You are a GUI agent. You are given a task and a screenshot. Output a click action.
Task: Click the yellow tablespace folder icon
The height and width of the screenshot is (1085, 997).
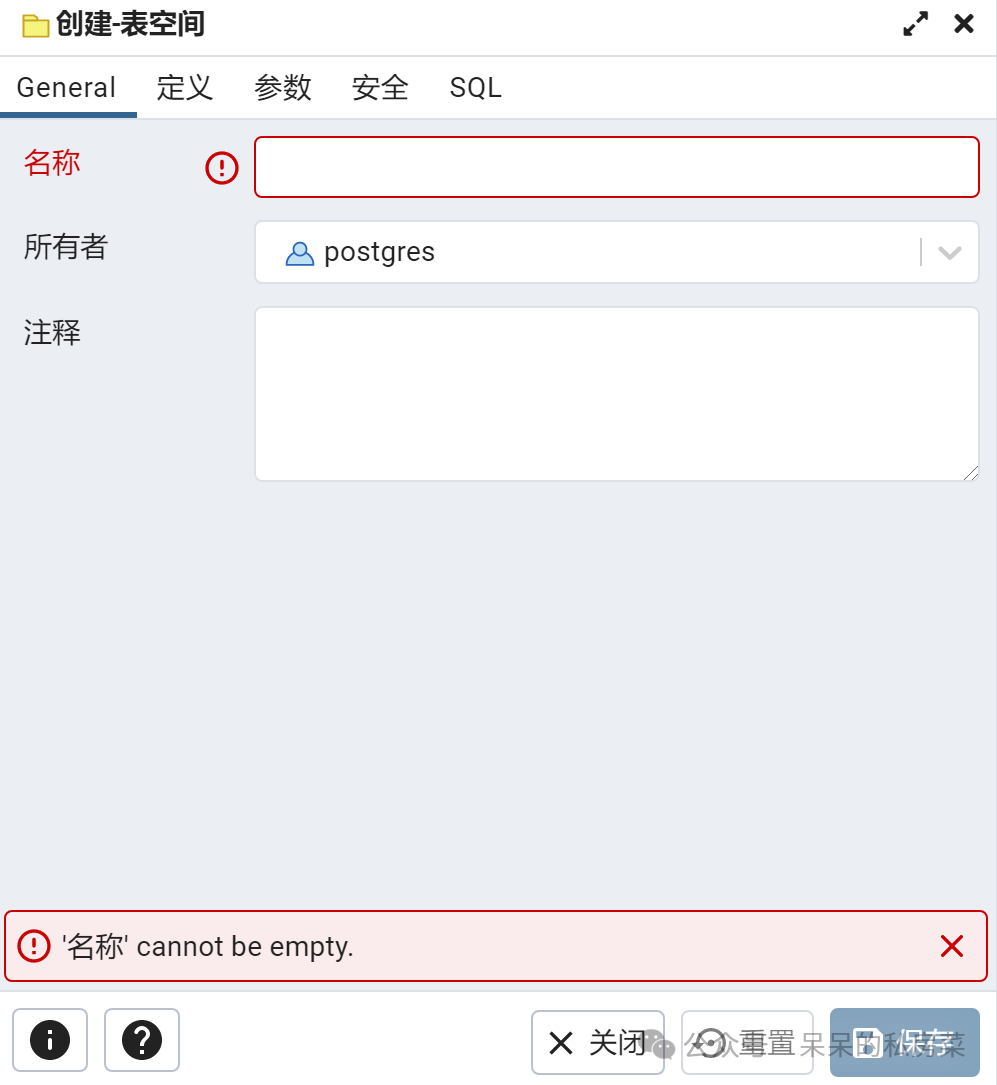tap(35, 26)
